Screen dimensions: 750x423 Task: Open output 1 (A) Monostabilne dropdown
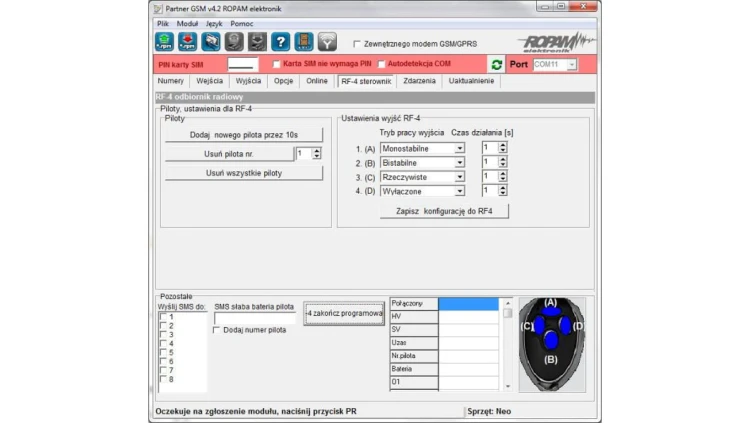pyautogui.click(x=459, y=148)
